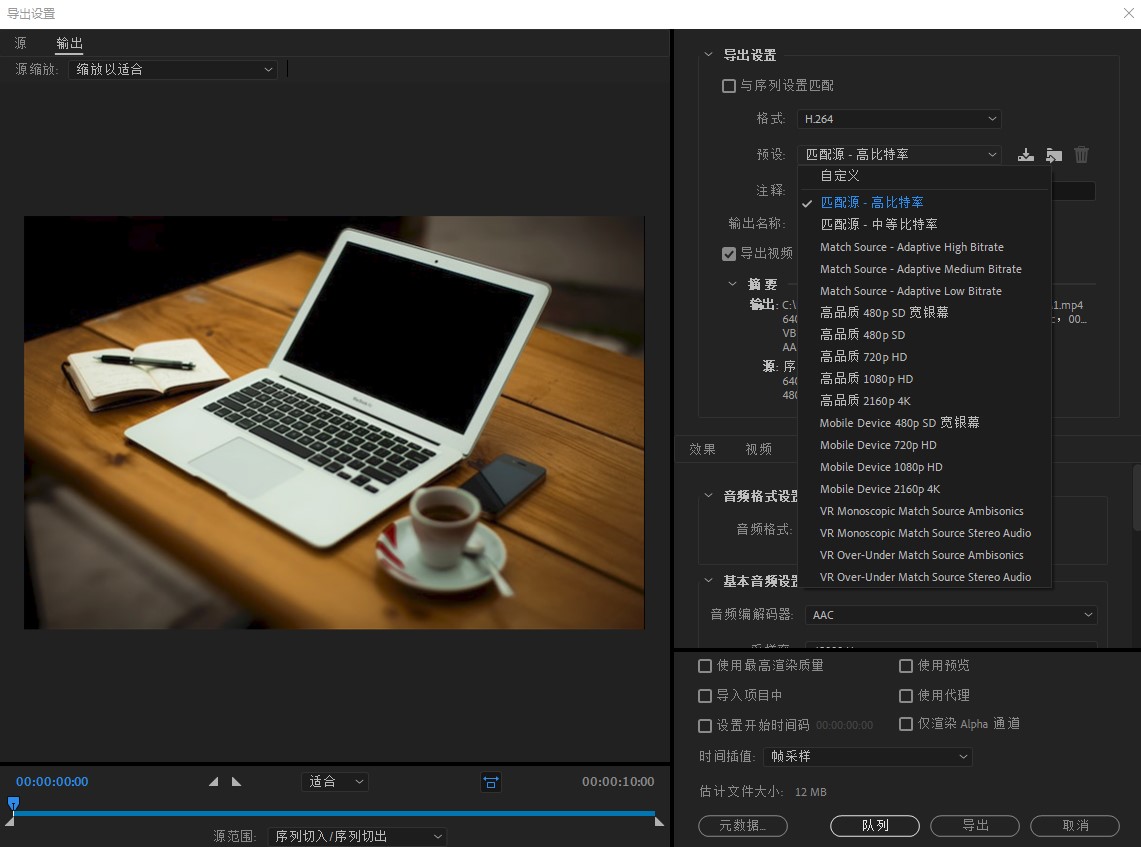
Task: Click the delete preset trash icon
Action: coord(1081,155)
